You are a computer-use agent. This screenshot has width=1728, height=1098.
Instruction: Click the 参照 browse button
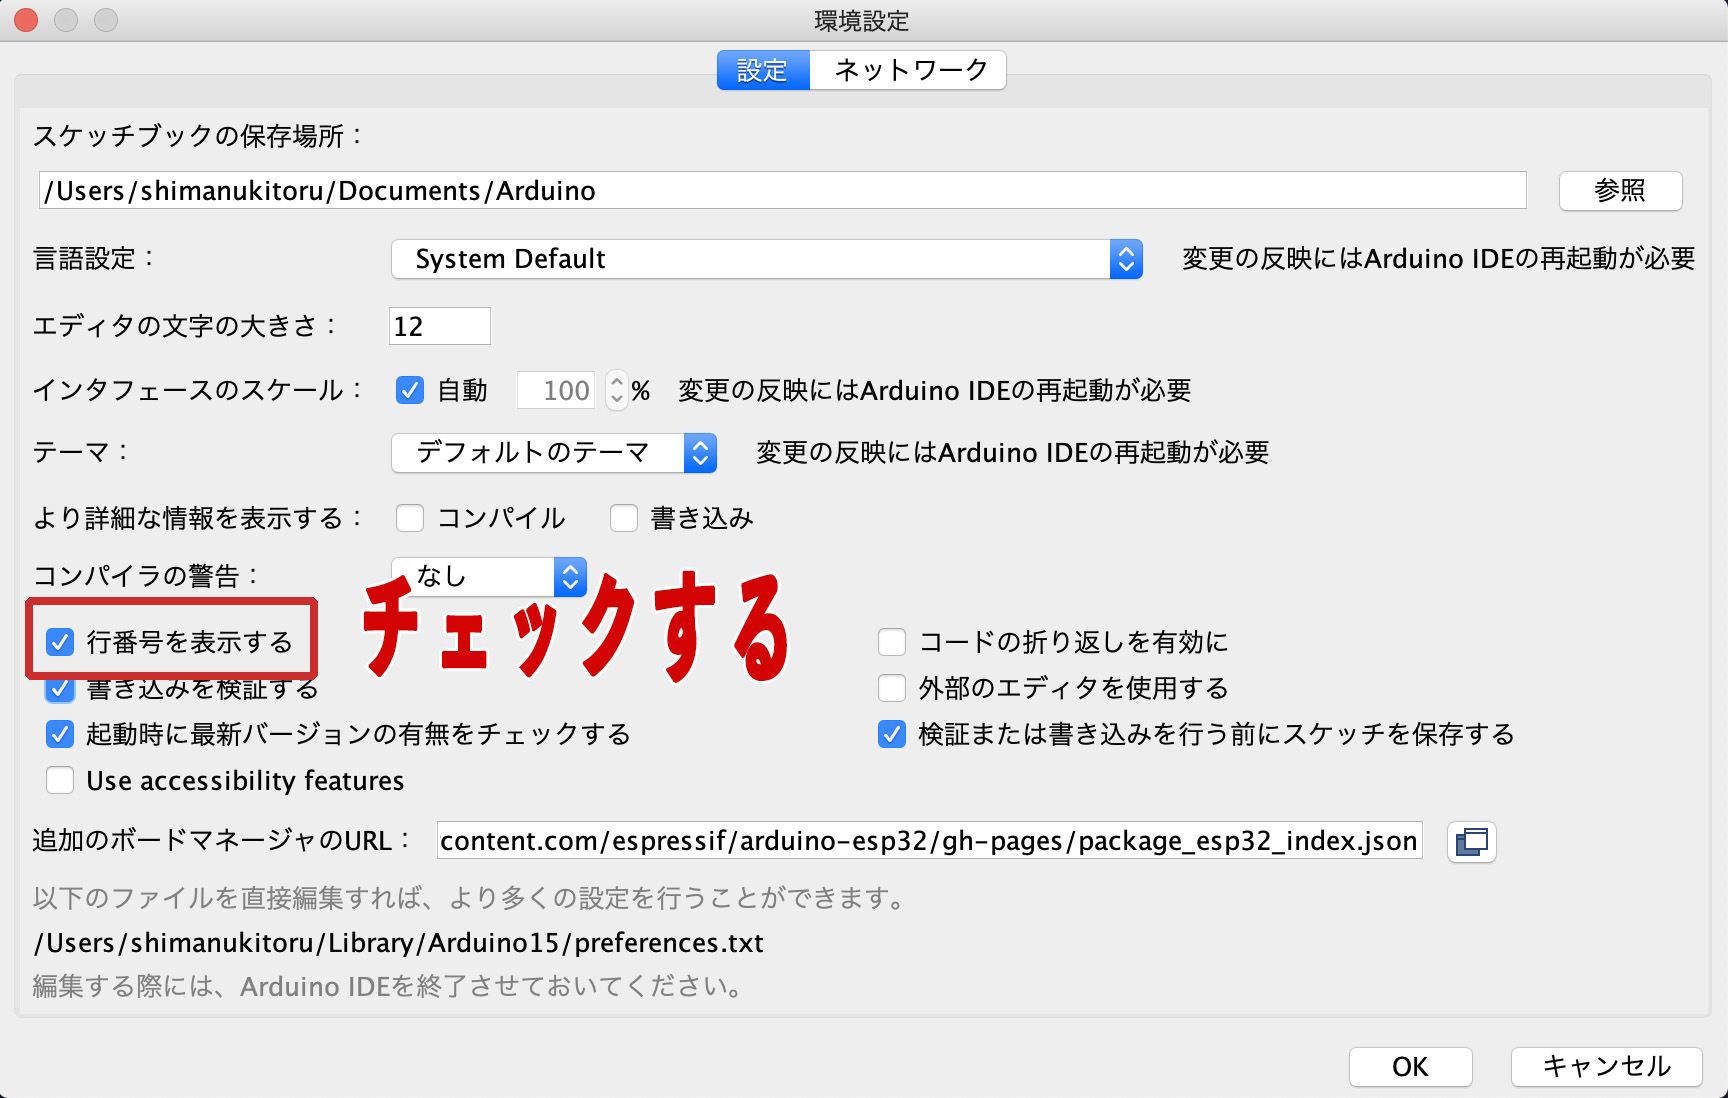(1619, 190)
